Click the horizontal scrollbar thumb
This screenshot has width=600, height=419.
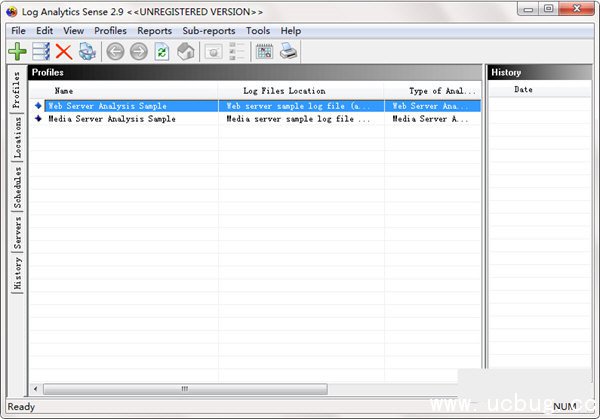[x=185, y=389]
